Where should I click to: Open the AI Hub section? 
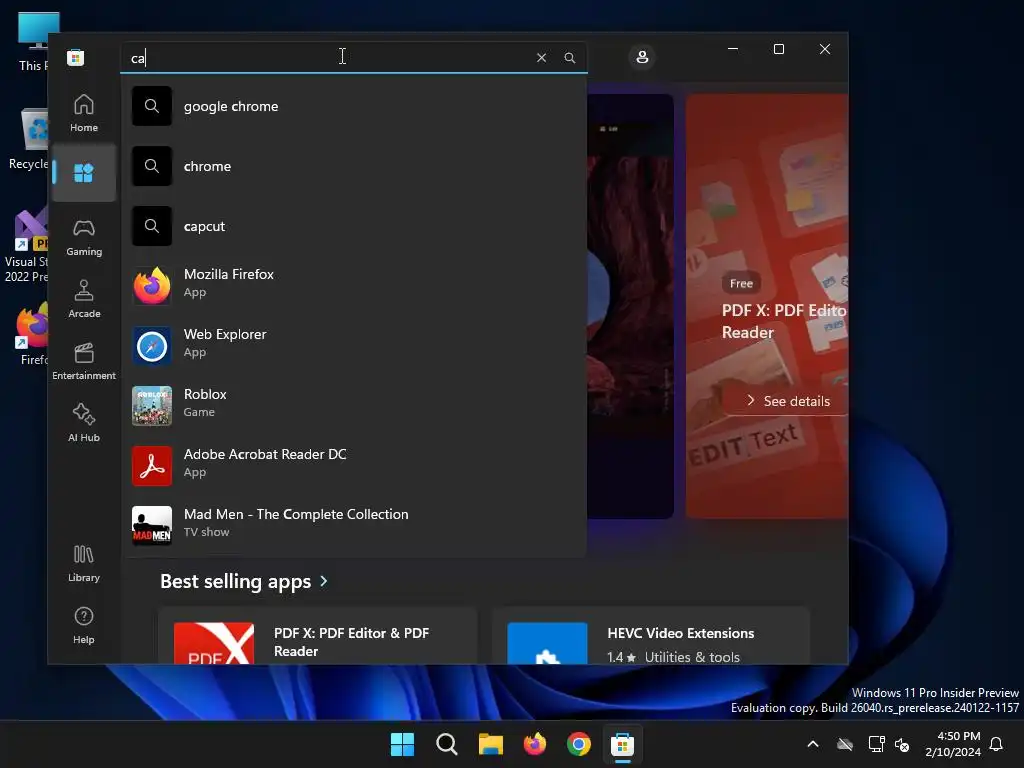pyautogui.click(x=84, y=423)
